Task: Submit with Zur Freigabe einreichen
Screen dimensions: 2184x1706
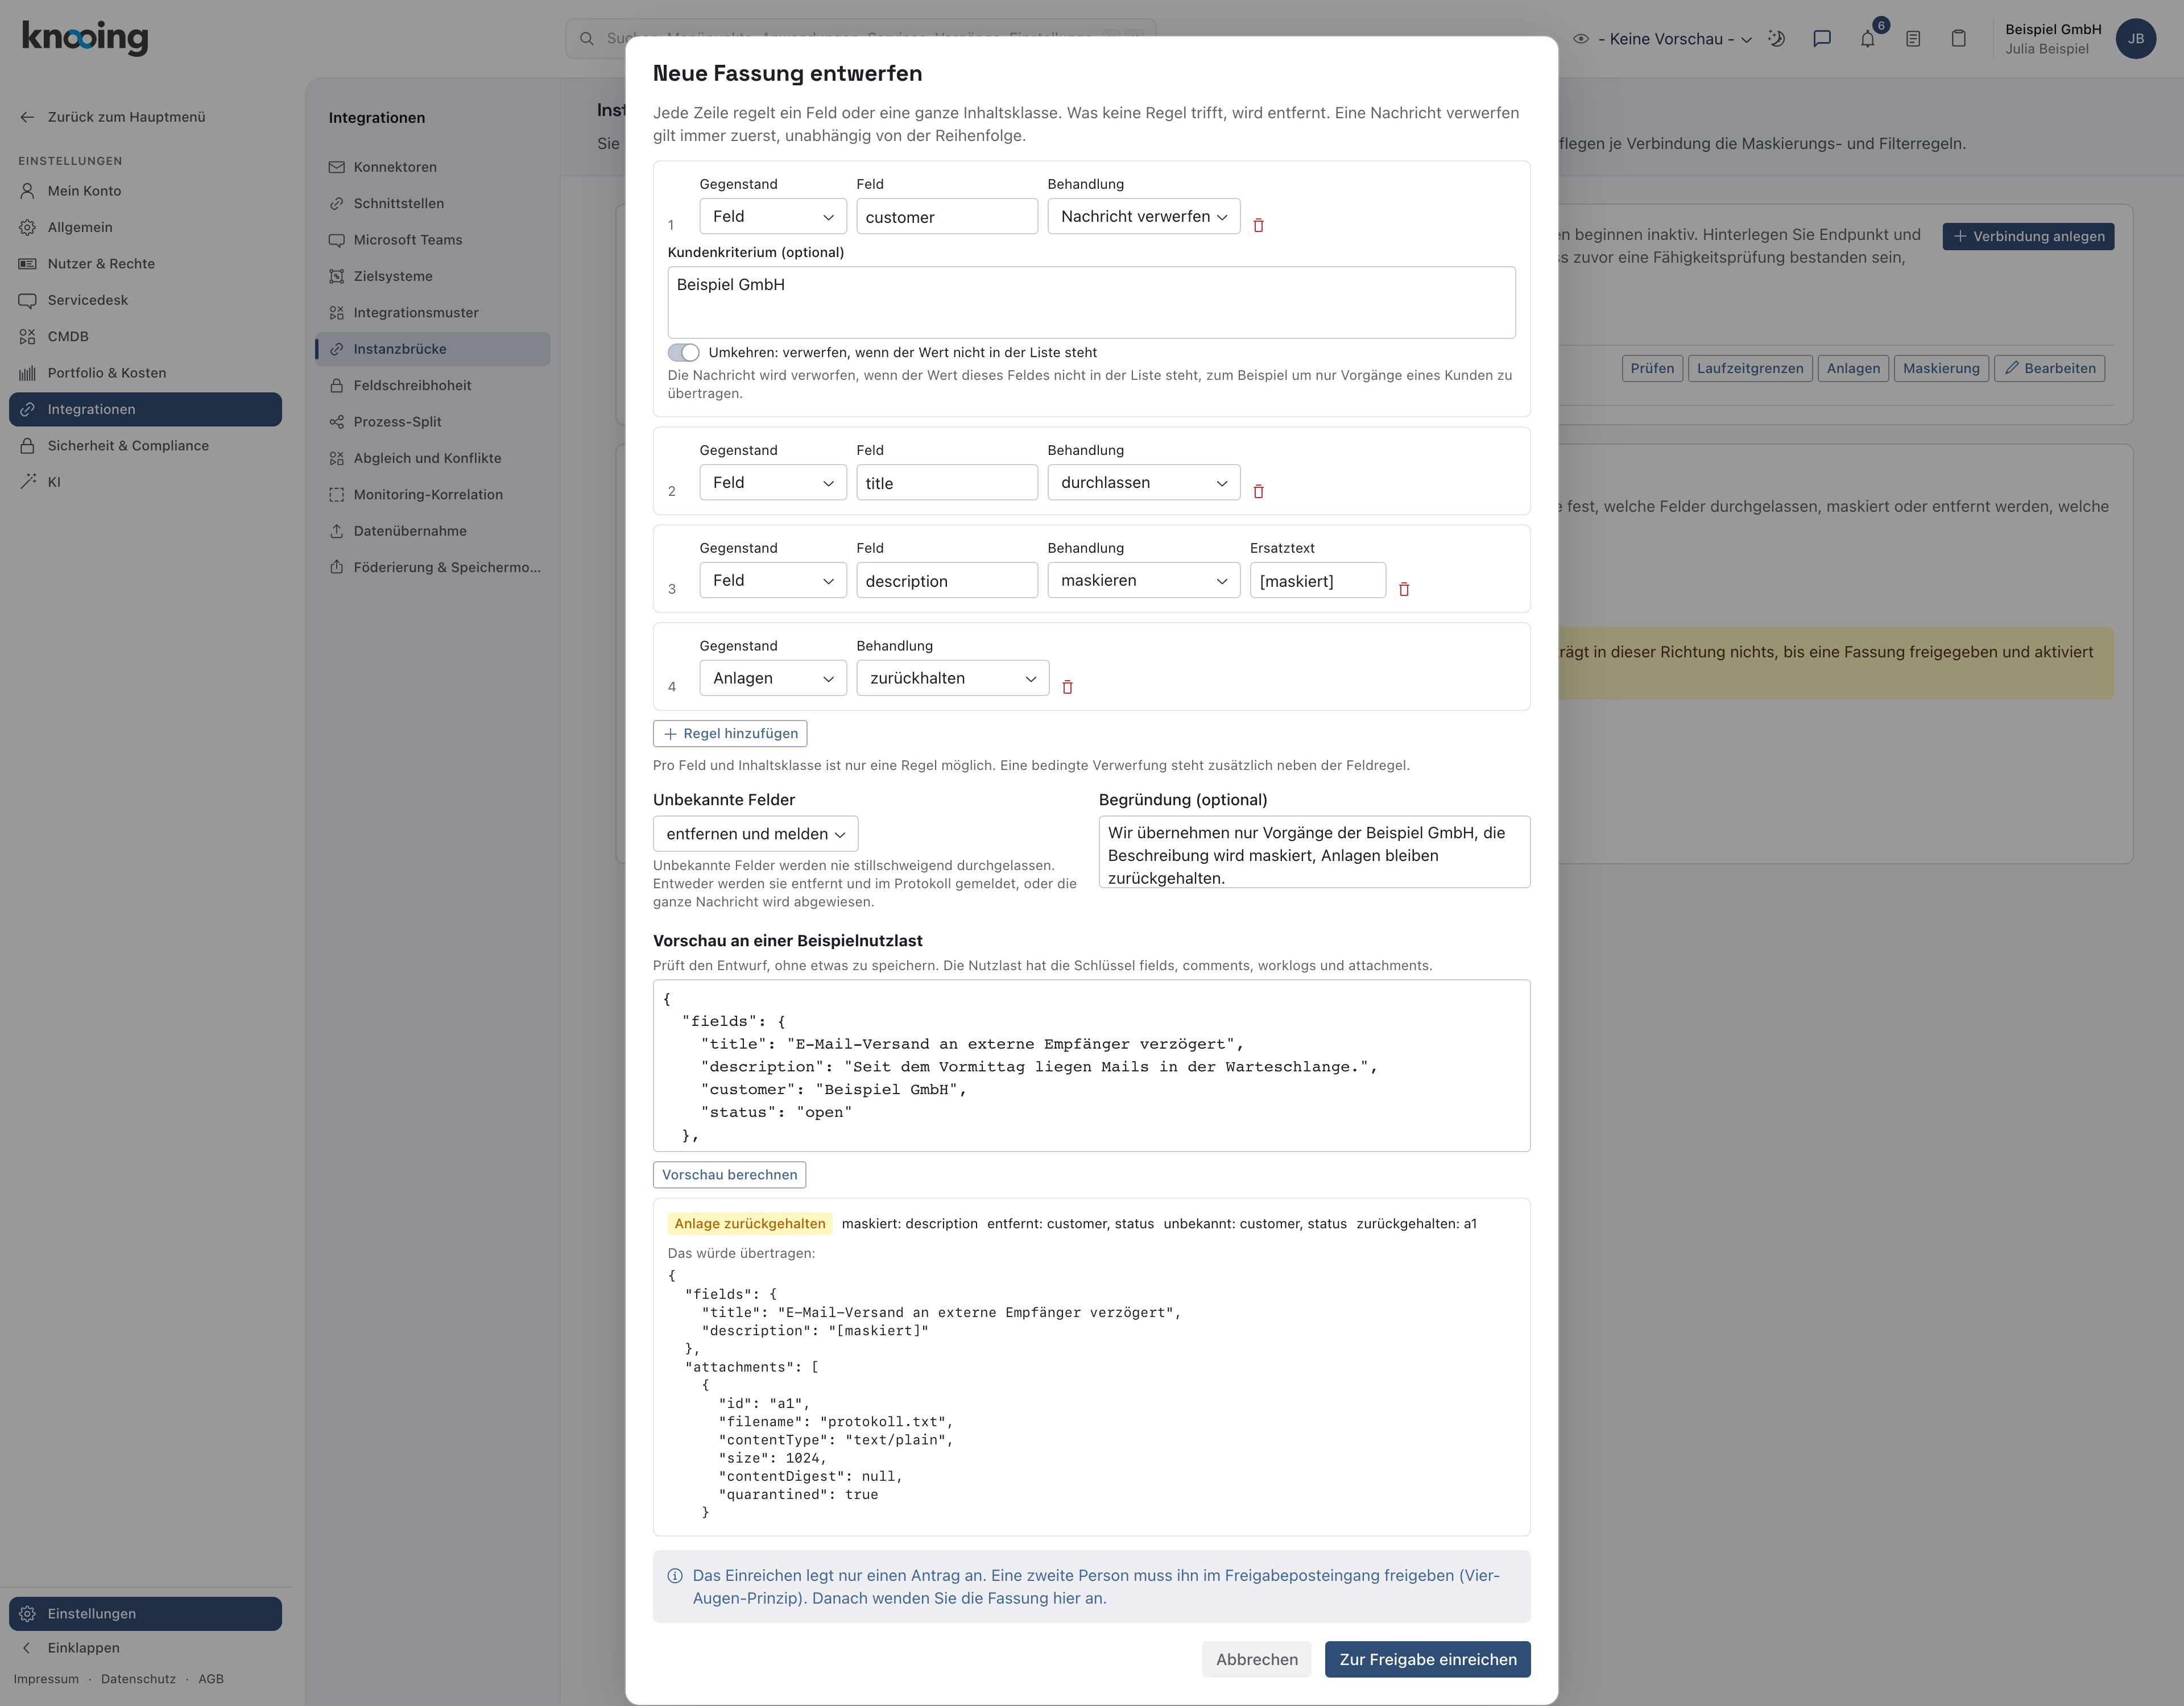Action: point(1427,1659)
